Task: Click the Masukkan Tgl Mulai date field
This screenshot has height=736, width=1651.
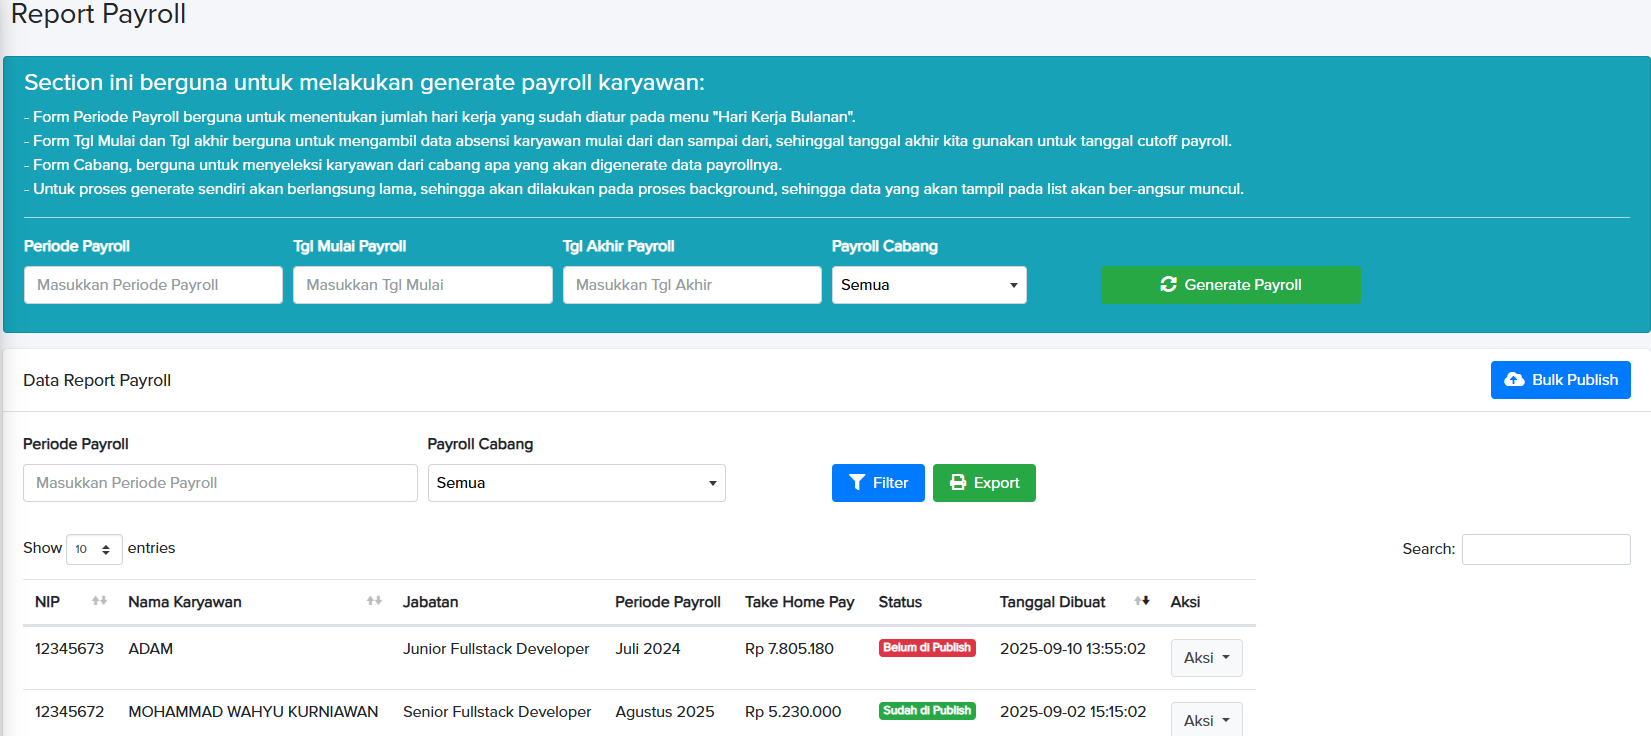Action: click(422, 285)
